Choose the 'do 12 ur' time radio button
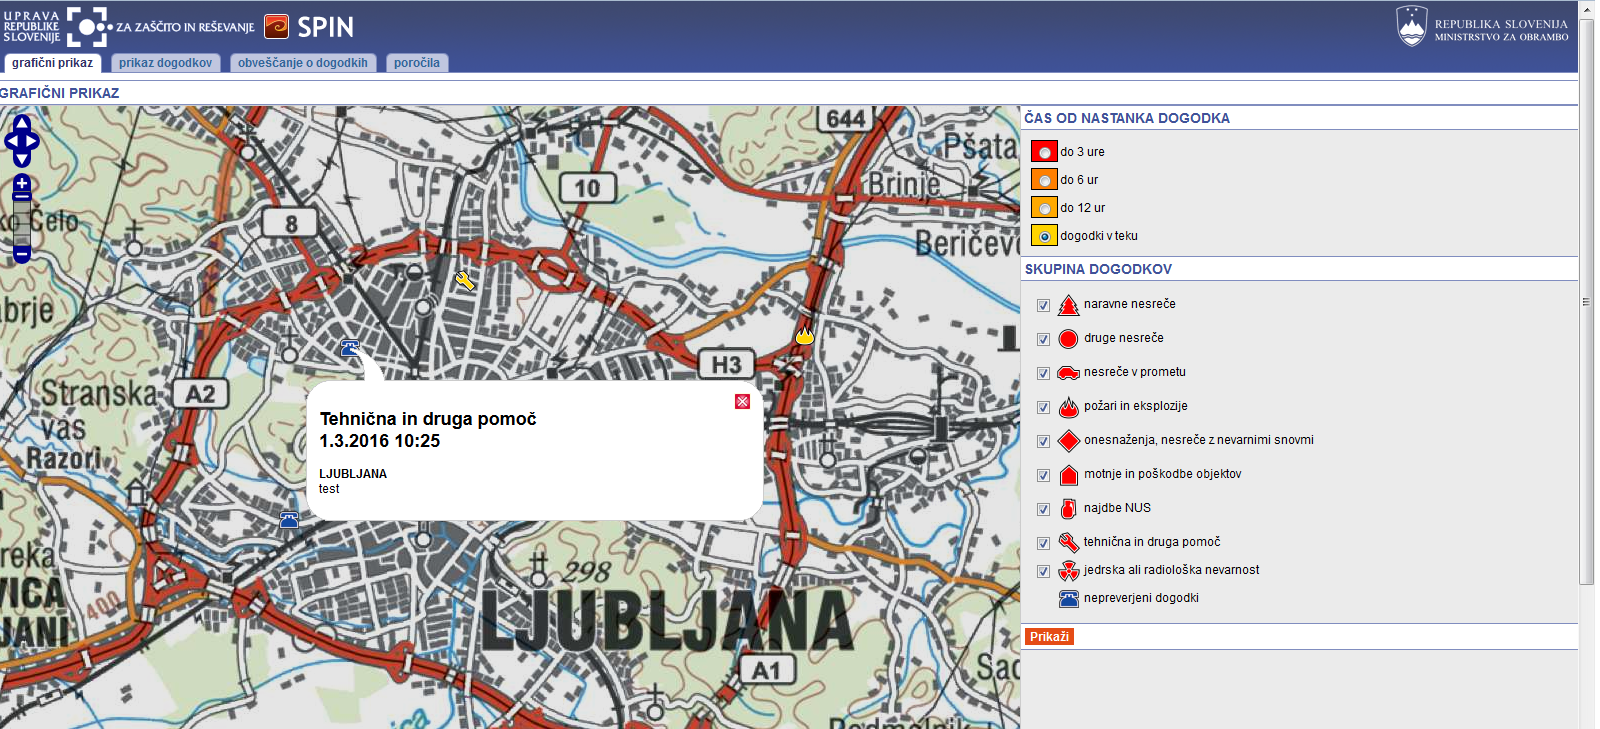Image resolution: width=1600 pixels, height=729 pixels. pyautogui.click(x=1045, y=208)
